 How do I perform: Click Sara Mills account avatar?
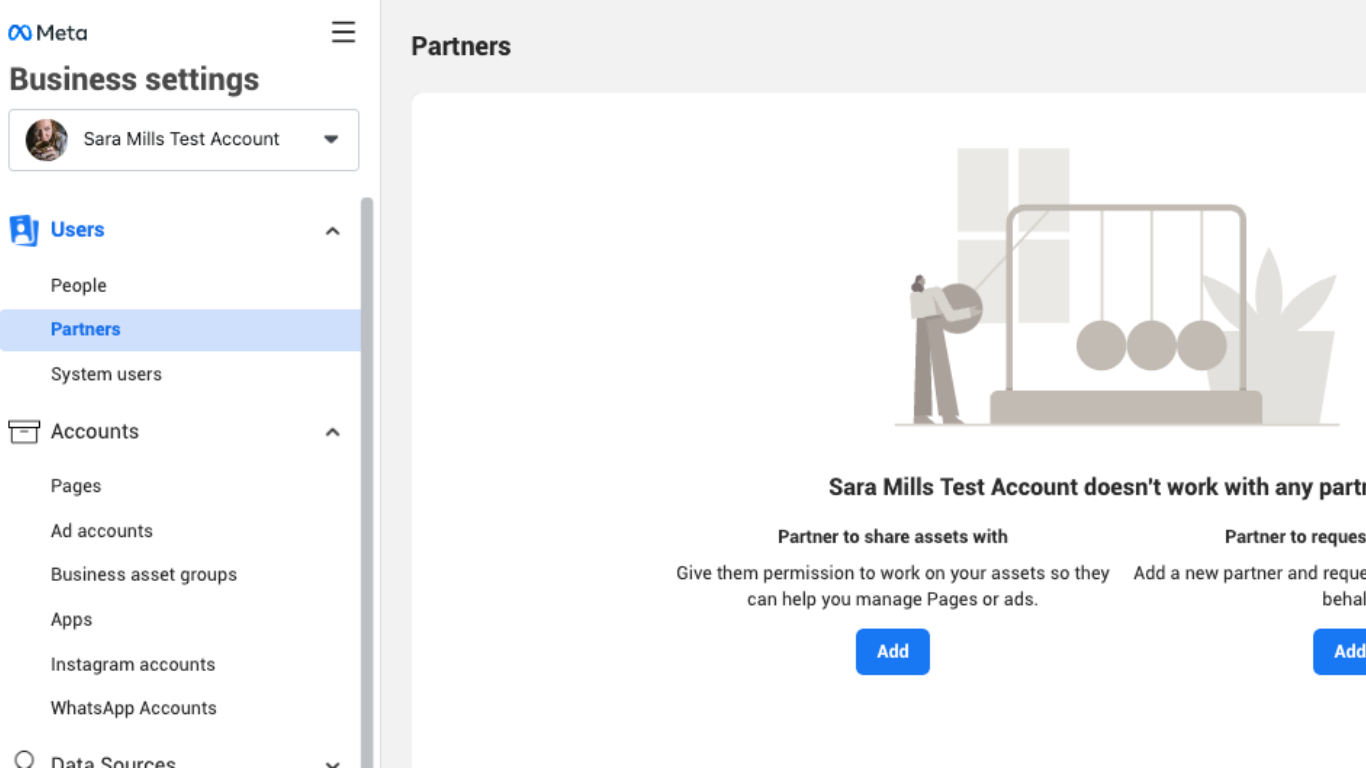46,140
